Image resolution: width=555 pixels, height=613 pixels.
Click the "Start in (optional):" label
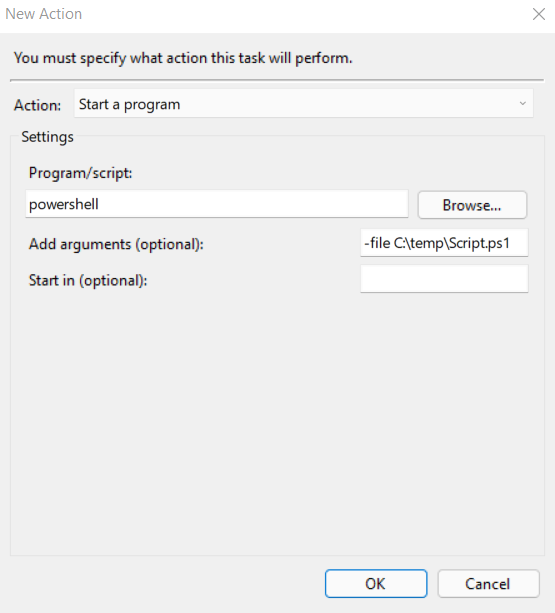point(88,280)
